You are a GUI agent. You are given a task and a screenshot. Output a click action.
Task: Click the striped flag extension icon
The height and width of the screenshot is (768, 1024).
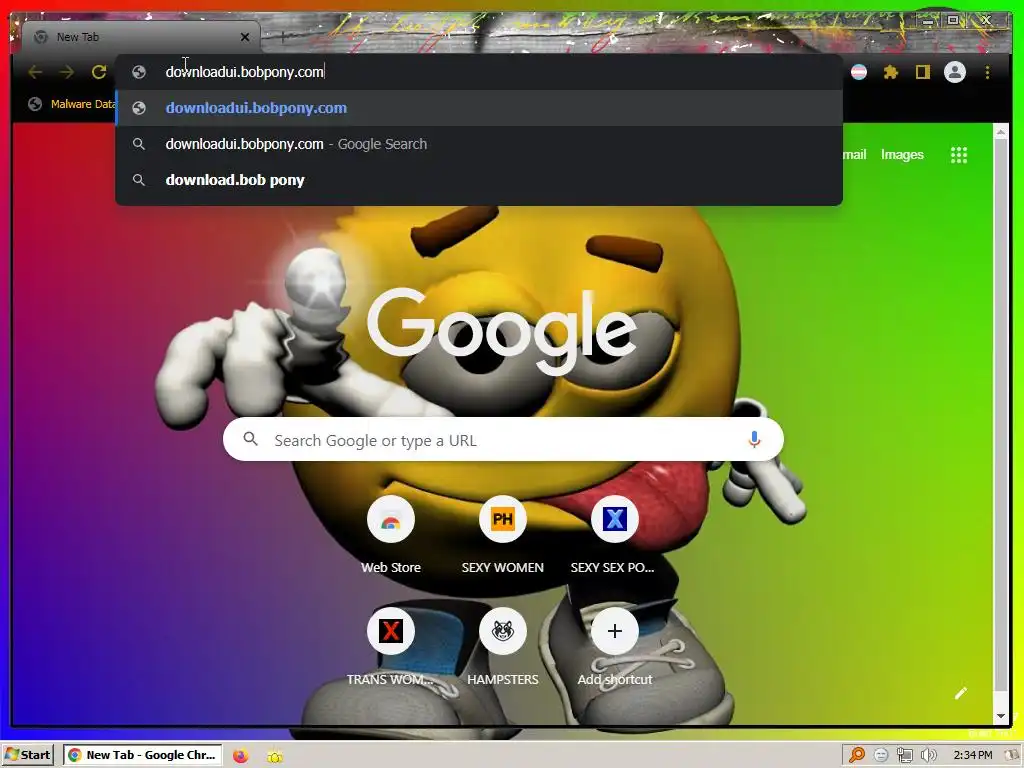pos(859,72)
